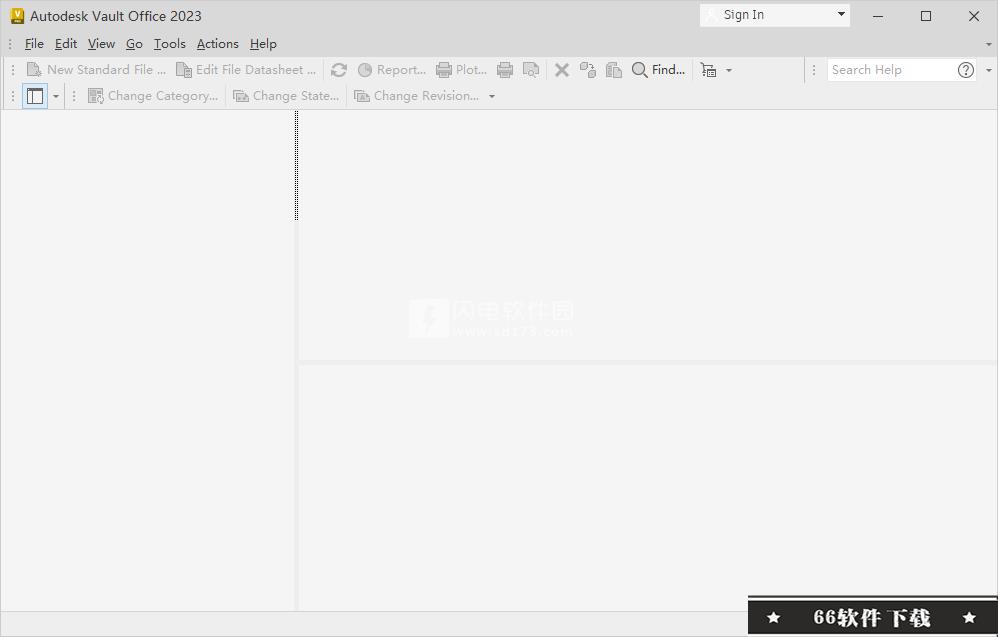Click Edit File Datasheet button

(246, 70)
